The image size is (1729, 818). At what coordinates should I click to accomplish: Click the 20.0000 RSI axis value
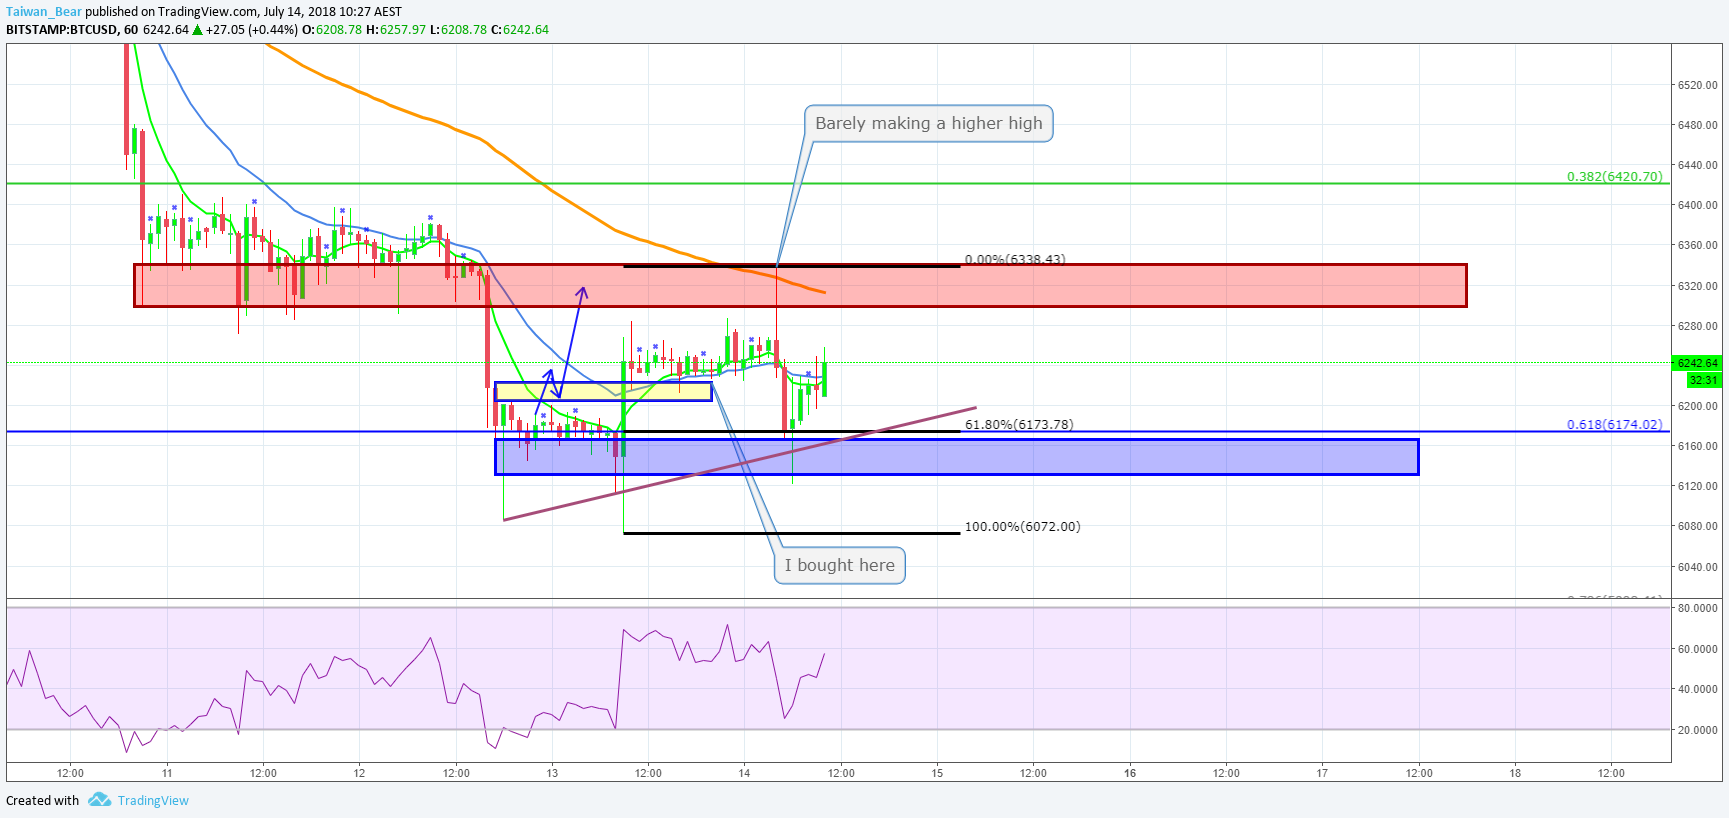pyautogui.click(x=1698, y=730)
